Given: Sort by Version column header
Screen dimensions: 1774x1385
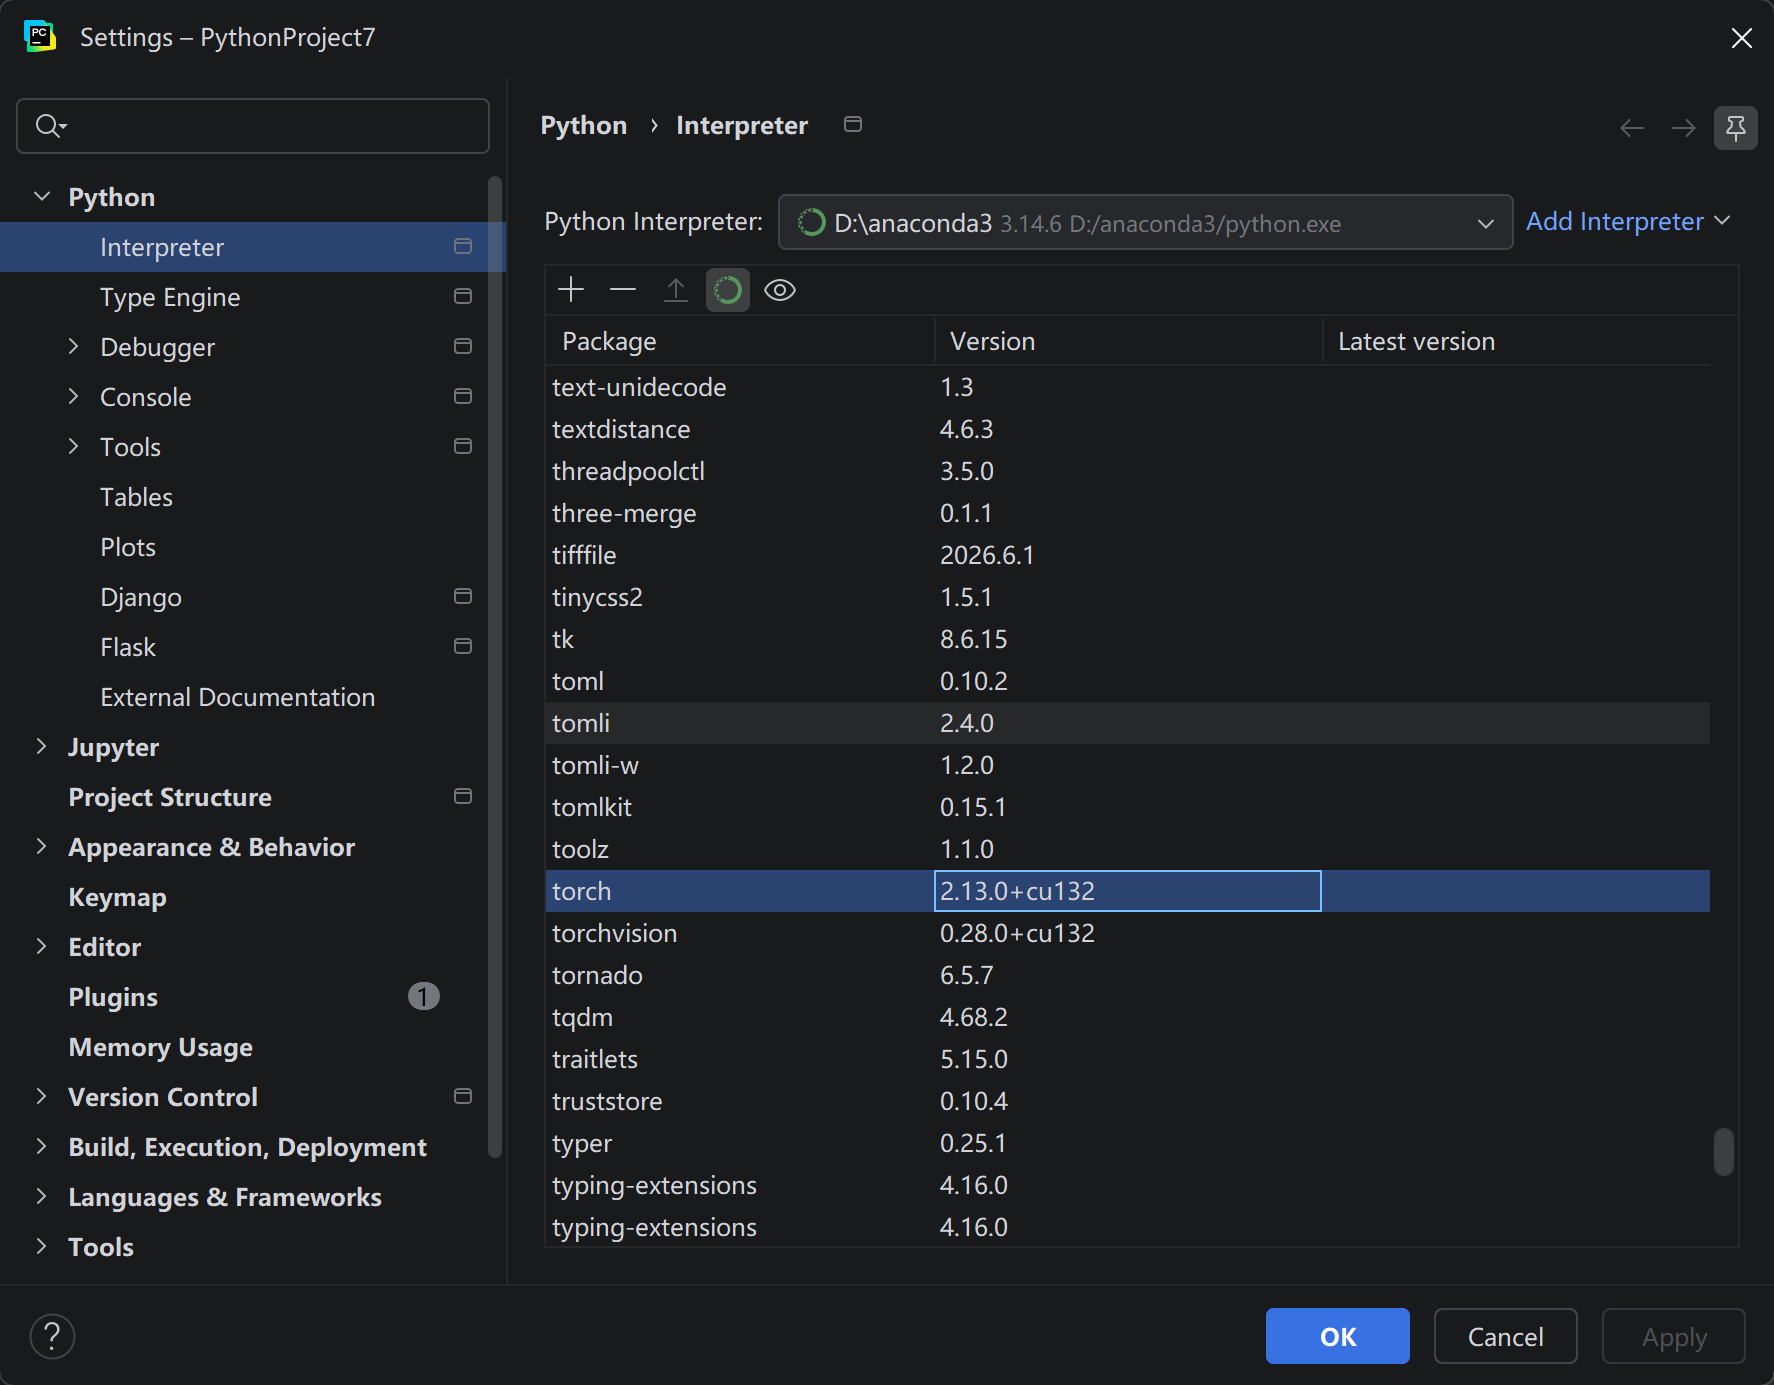Looking at the screenshot, I should (x=1128, y=341).
